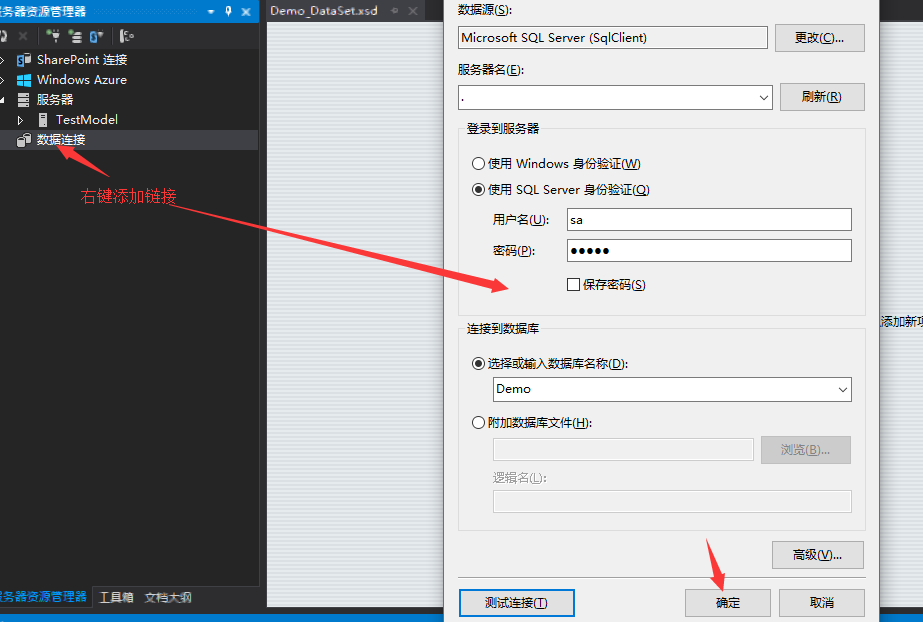This screenshot has height=622, width=923.
Task: Click the TestModel computer tower icon
Action: (42, 120)
